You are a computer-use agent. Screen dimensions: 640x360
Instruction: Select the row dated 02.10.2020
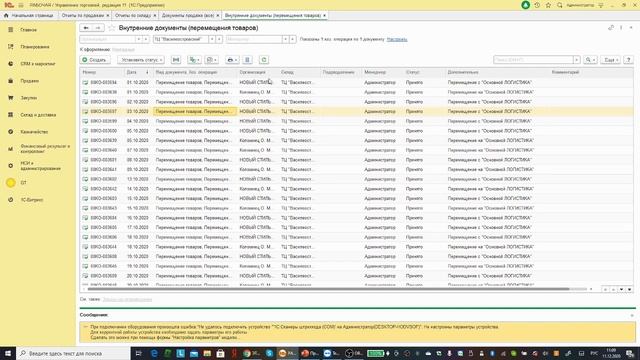(x=356, y=102)
